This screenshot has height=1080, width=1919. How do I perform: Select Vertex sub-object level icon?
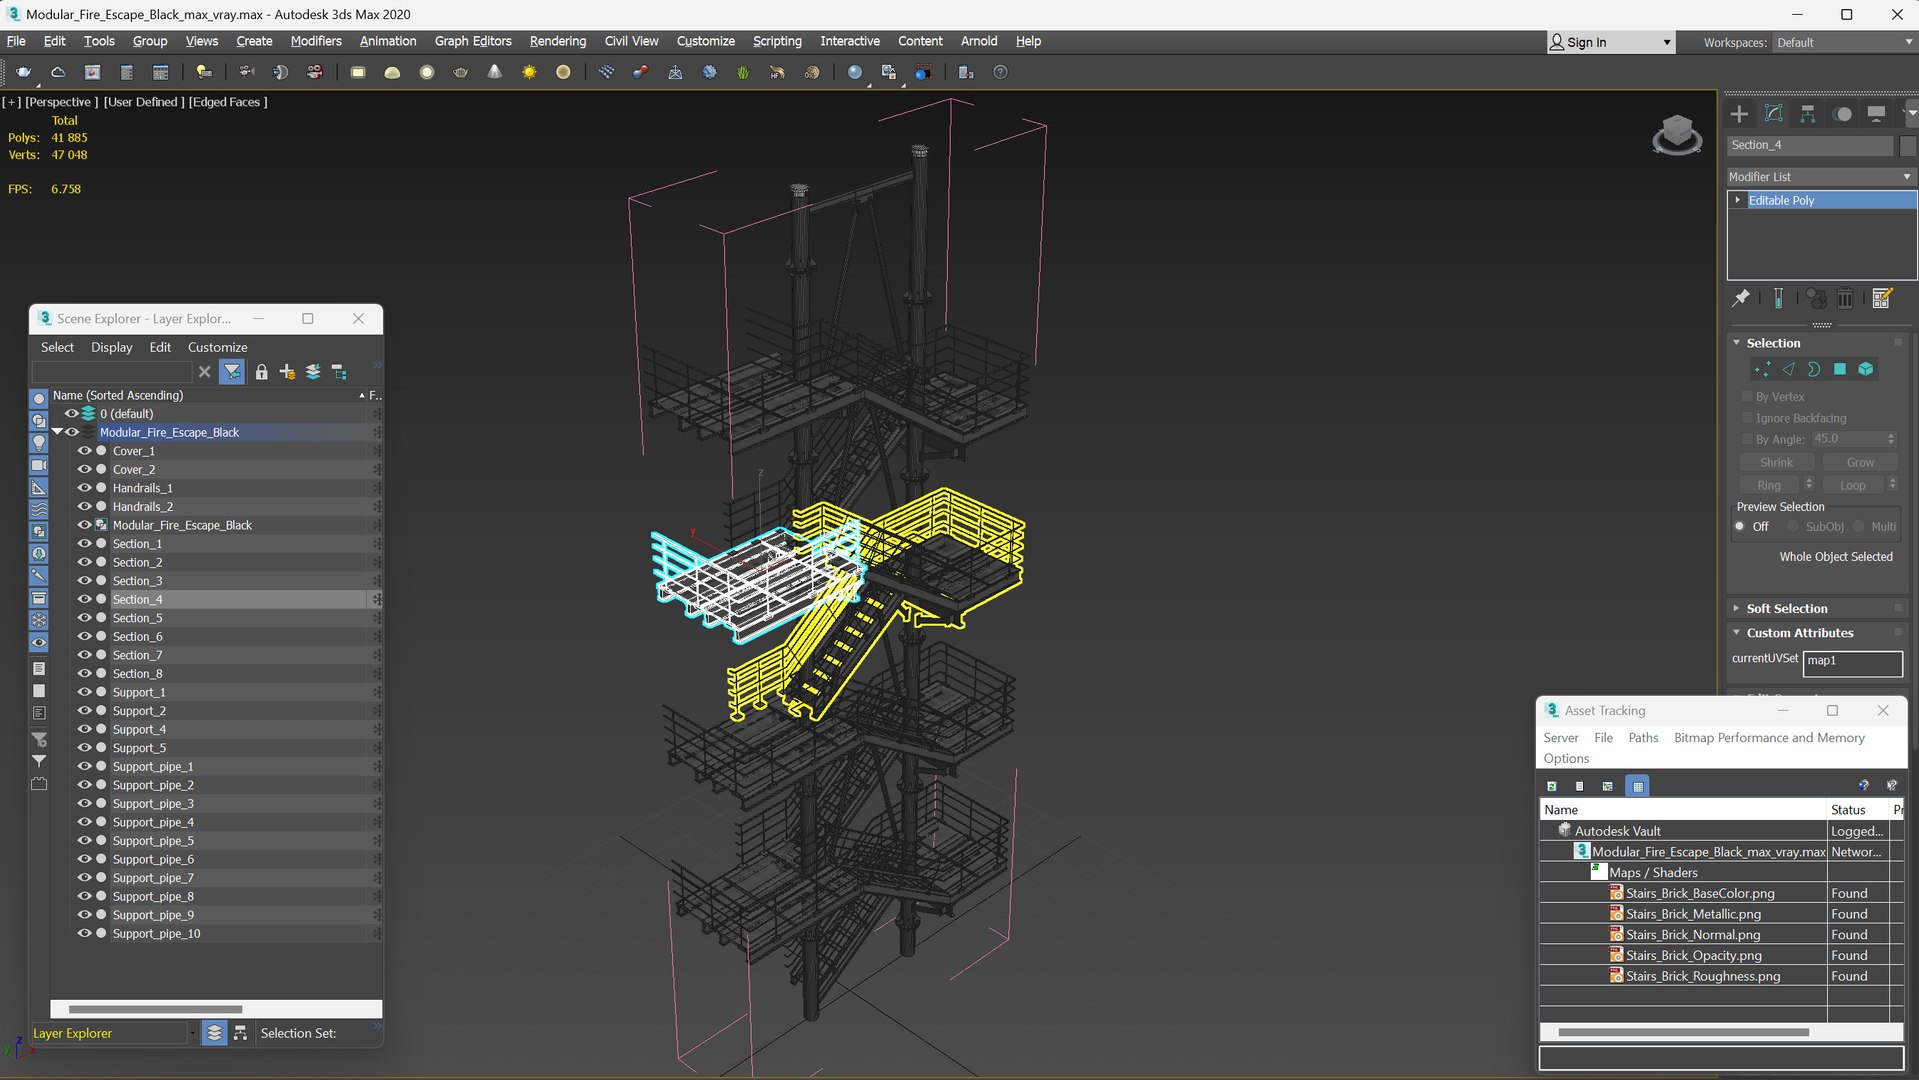(x=1762, y=369)
